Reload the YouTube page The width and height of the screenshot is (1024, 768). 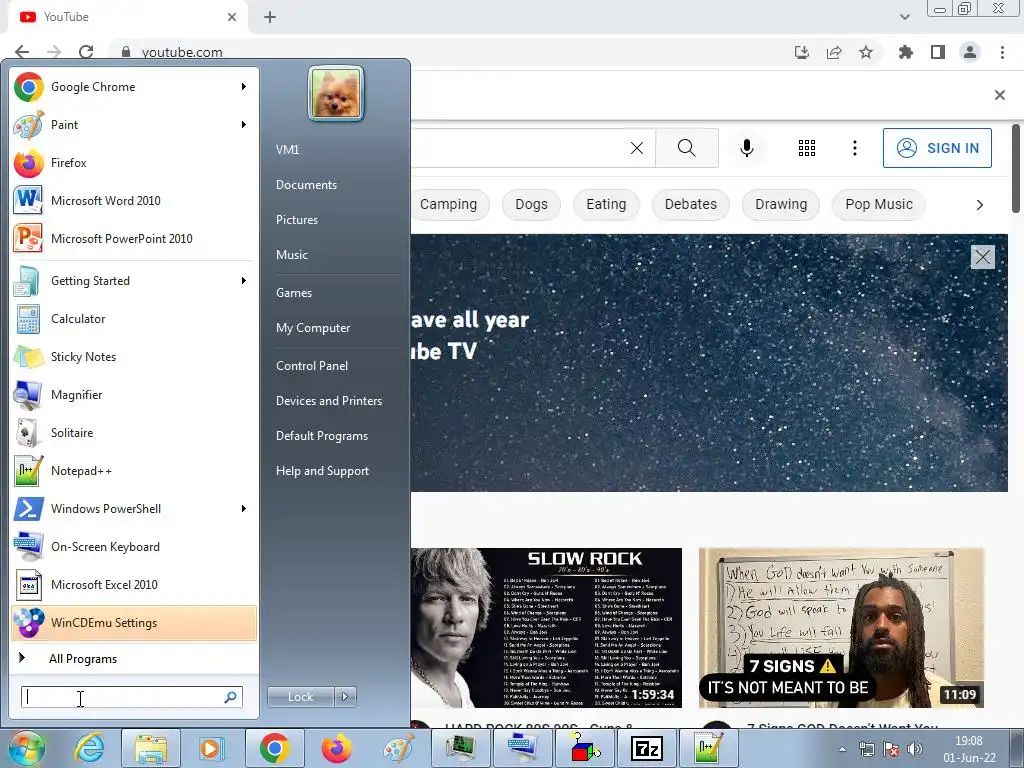86,52
